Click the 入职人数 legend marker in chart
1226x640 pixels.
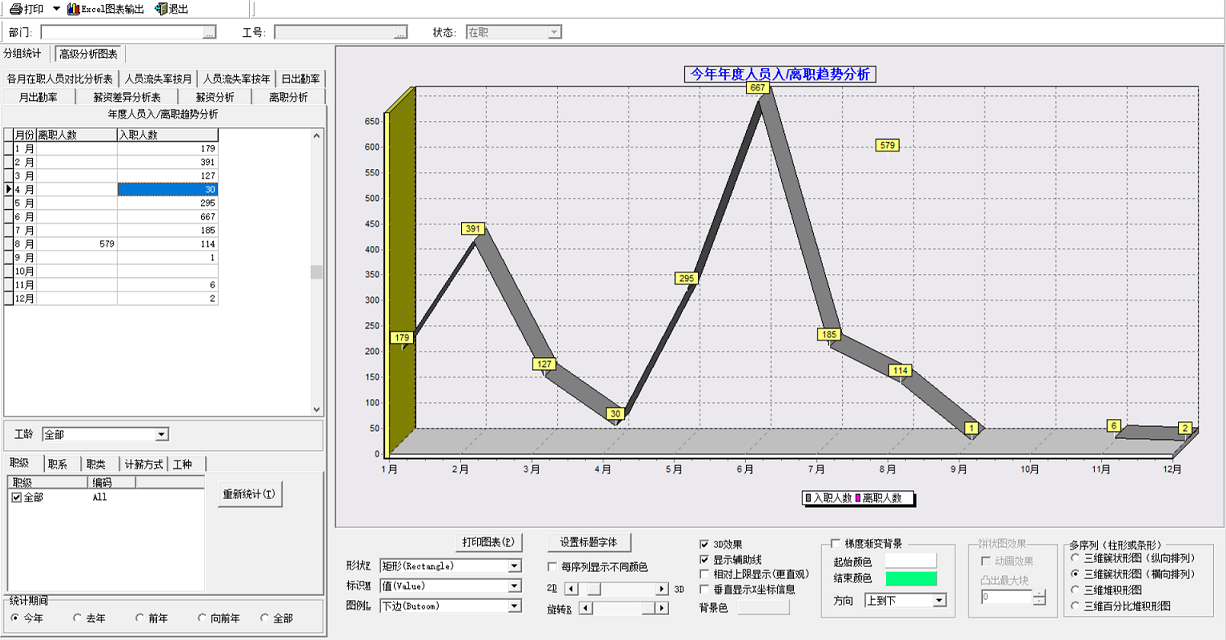pyautogui.click(x=808, y=498)
